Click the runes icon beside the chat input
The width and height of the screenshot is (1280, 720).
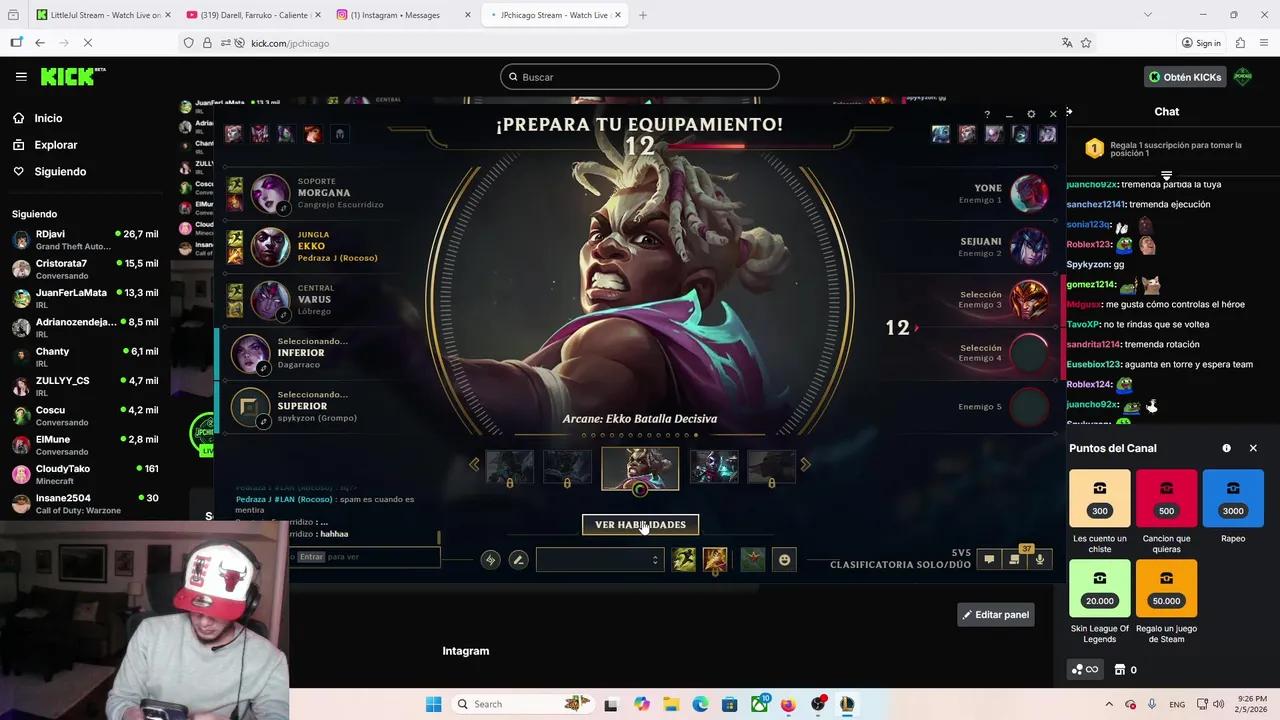coord(490,559)
